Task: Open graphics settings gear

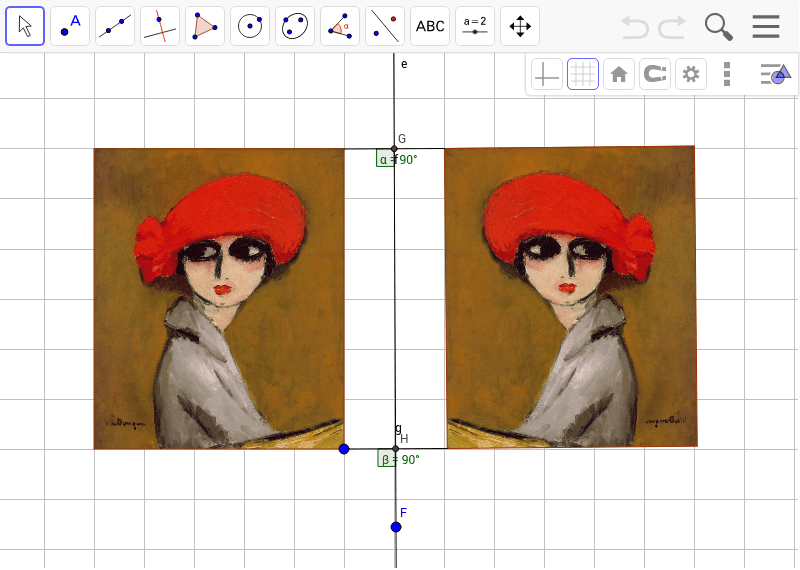Action: pyautogui.click(x=691, y=75)
